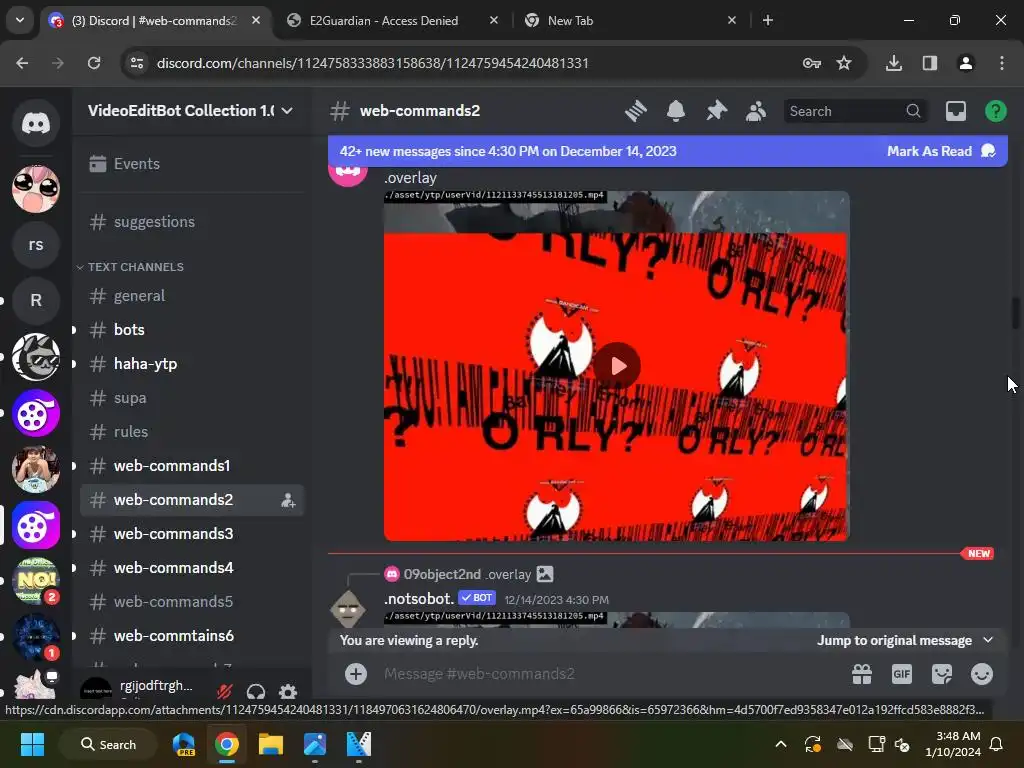The image size is (1024, 768).
Task: Go back to previous page
Action: [22, 63]
